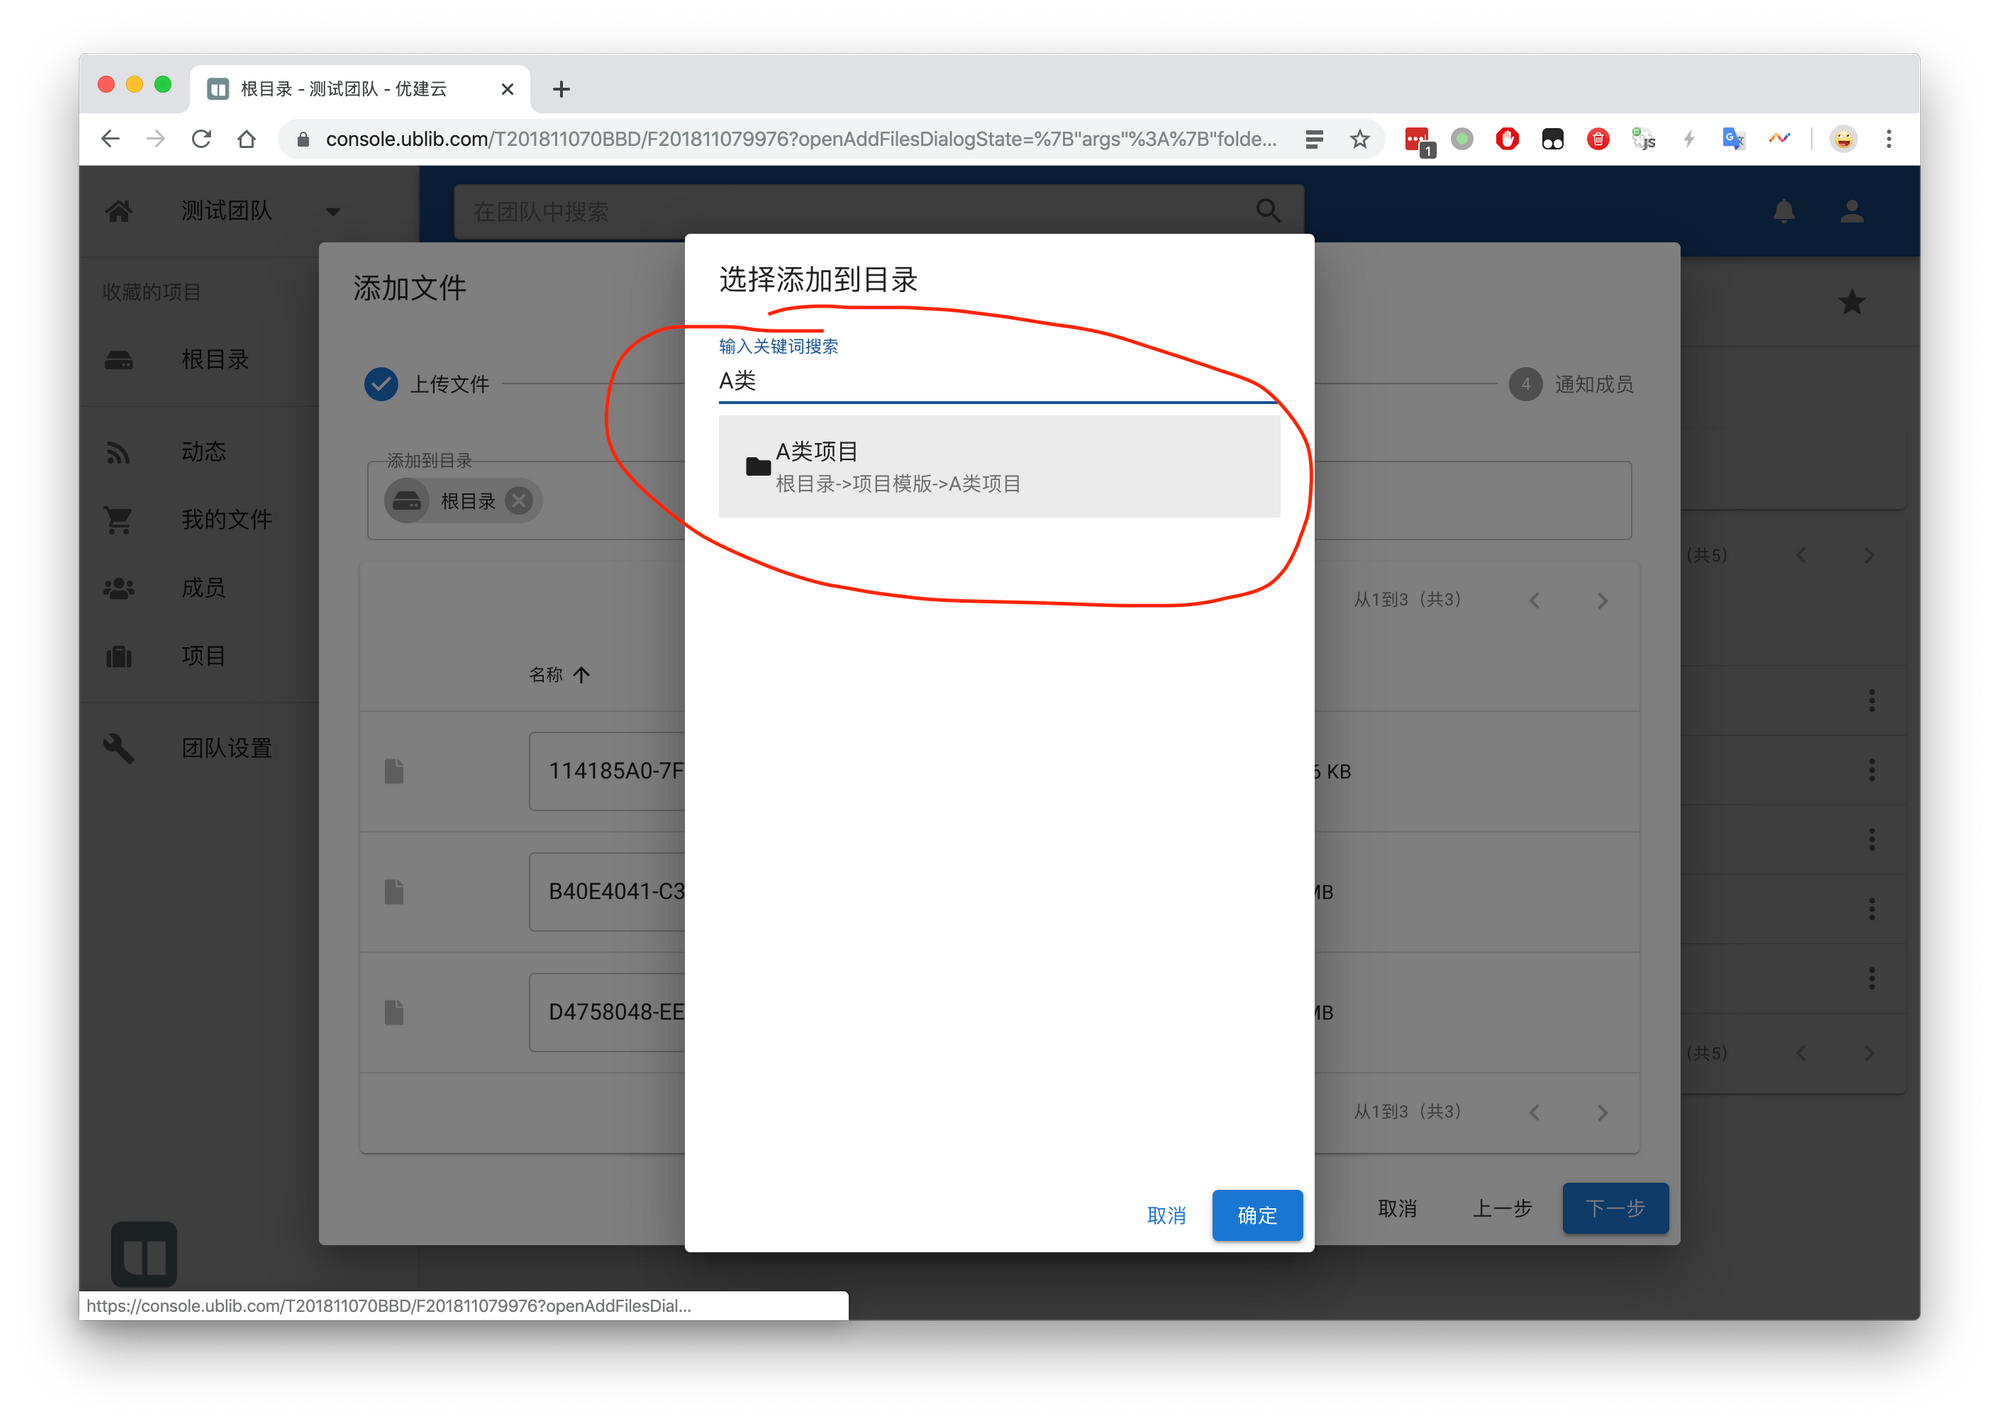The image size is (2000, 1426).
Task: Reload the browser page
Action: 201,139
